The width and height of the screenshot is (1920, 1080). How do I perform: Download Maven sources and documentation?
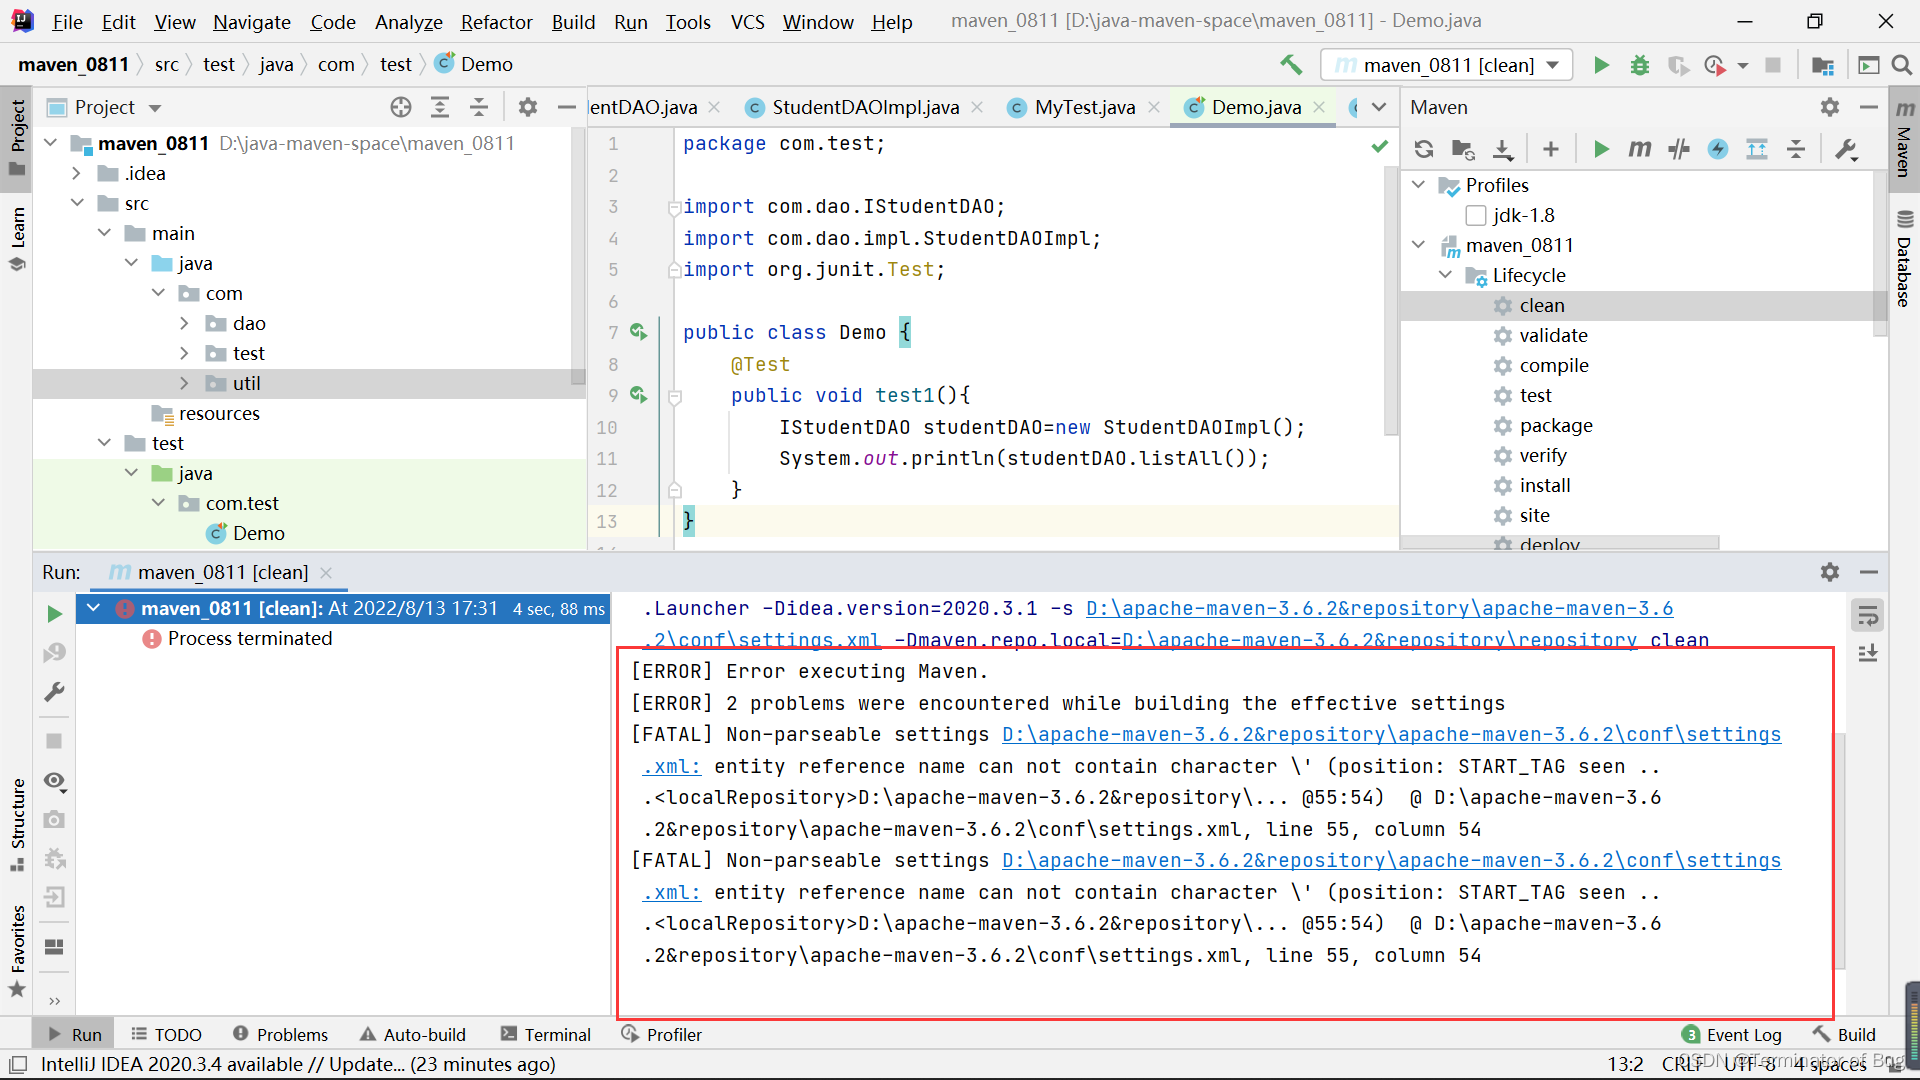click(1502, 149)
